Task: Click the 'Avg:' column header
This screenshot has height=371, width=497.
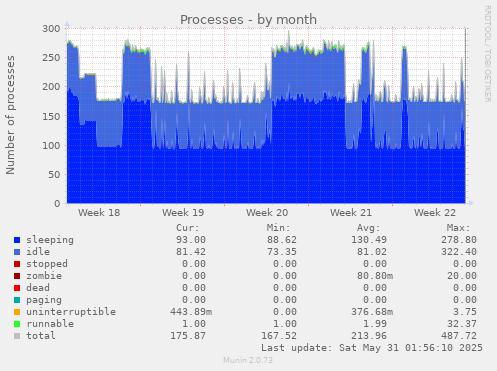Action: [x=368, y=228]
